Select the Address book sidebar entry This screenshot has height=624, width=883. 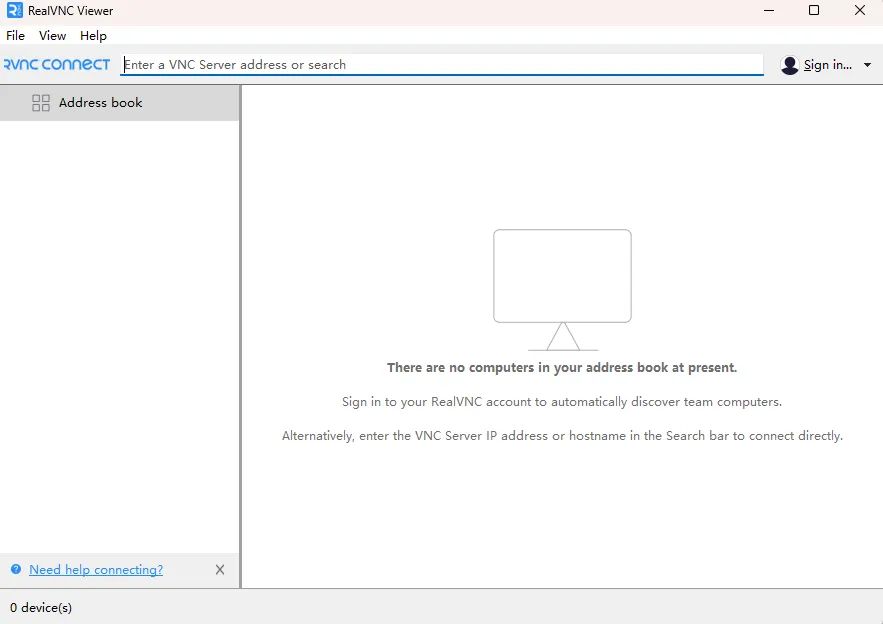point(100,103)
